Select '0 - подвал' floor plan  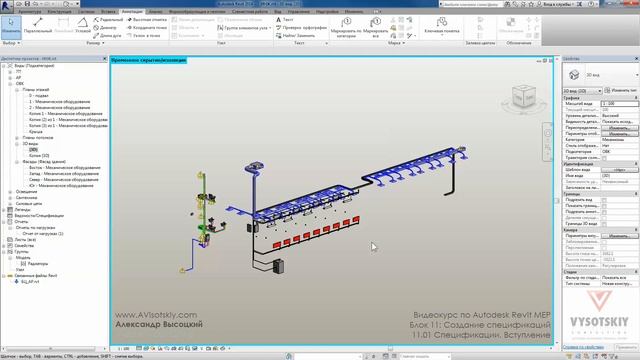(39, 96)
